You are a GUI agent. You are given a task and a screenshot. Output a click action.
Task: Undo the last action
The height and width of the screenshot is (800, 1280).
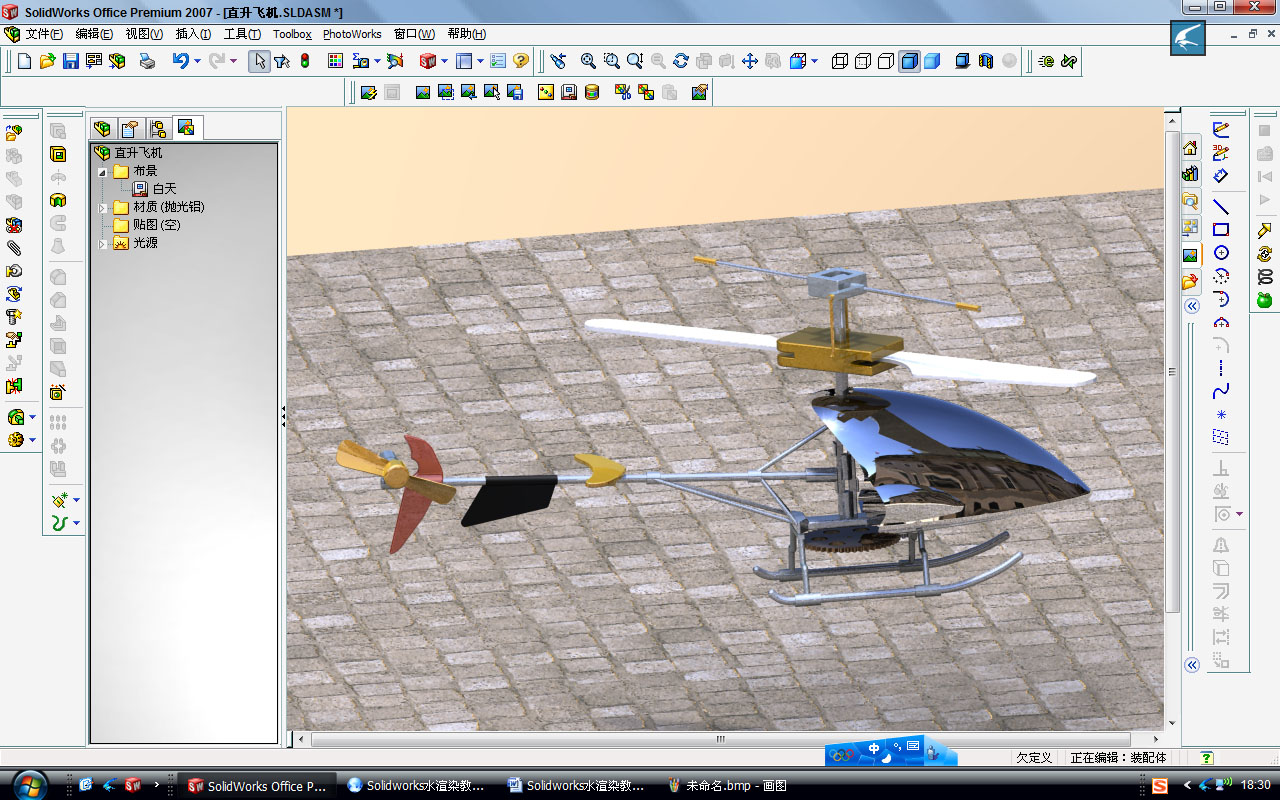point(180,61)
